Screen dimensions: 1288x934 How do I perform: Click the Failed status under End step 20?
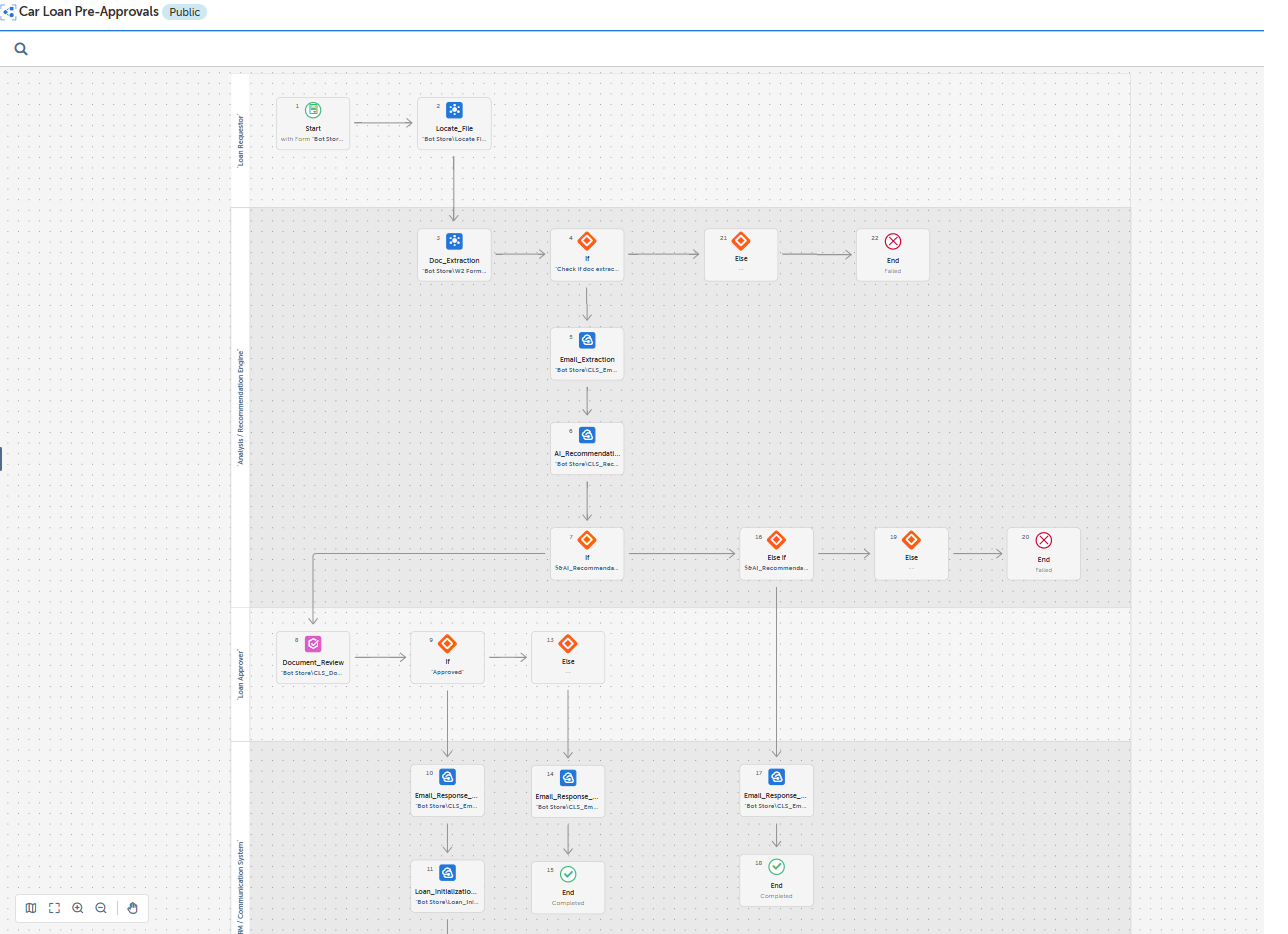pyautogui.click(x=1044, y=570)
